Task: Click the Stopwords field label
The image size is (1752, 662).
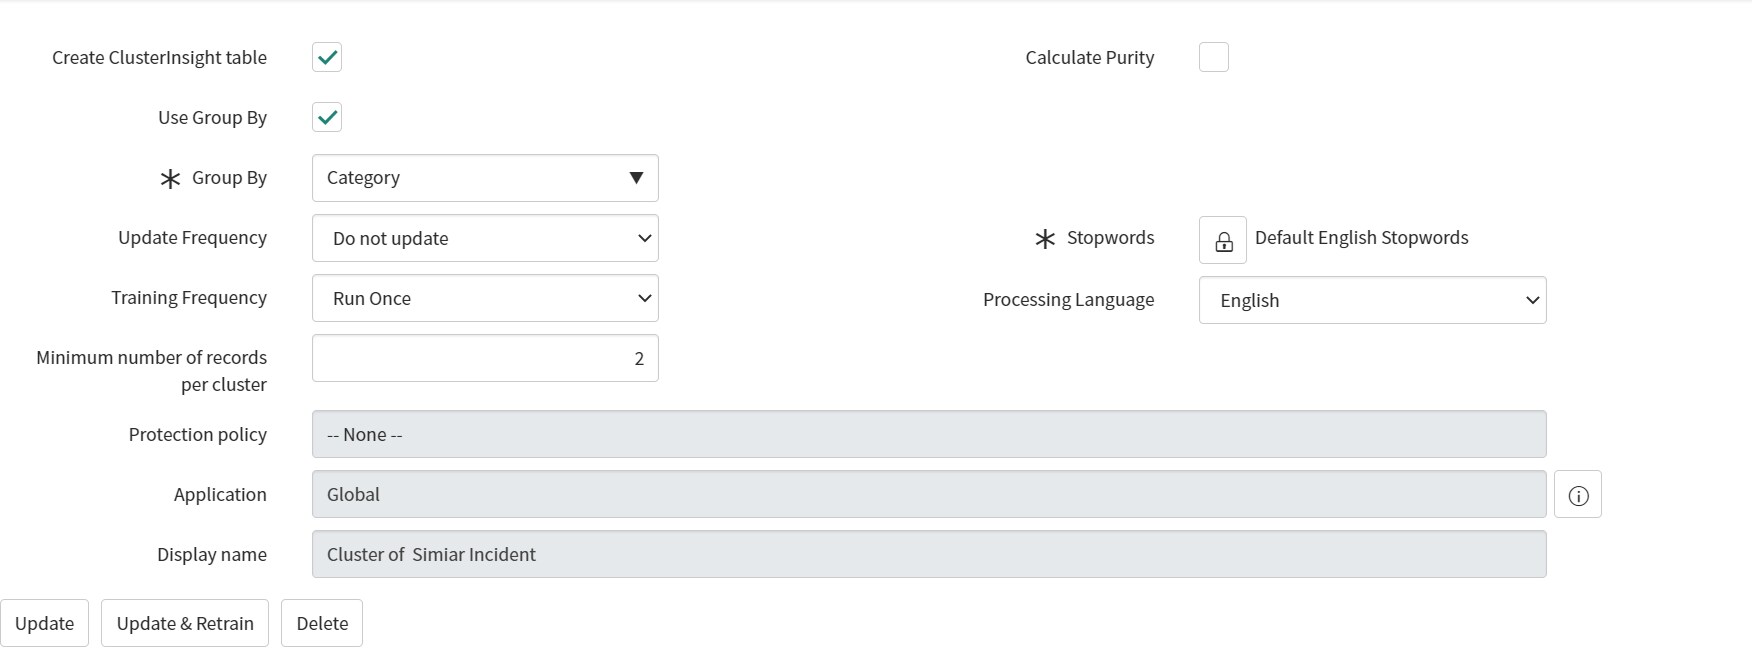Action: tap(1110, 238)
